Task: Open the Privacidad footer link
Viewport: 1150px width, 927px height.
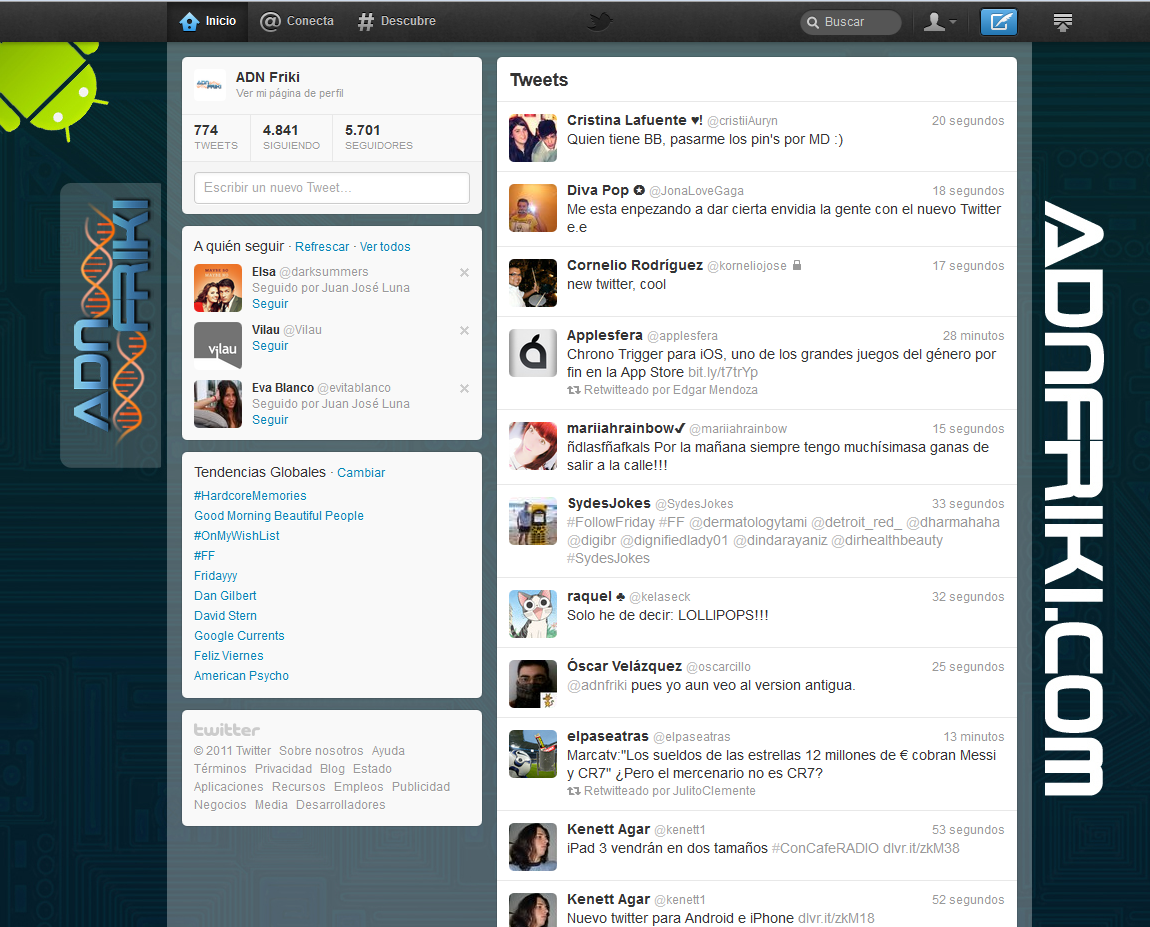Action: 283,769
